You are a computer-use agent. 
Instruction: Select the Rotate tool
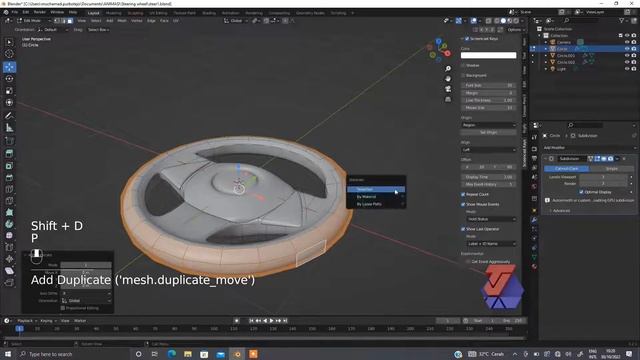coord(9,78)
